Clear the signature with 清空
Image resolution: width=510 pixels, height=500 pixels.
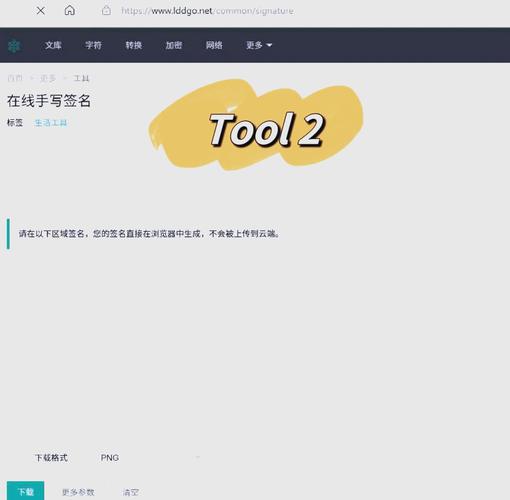tap(130, 492)
